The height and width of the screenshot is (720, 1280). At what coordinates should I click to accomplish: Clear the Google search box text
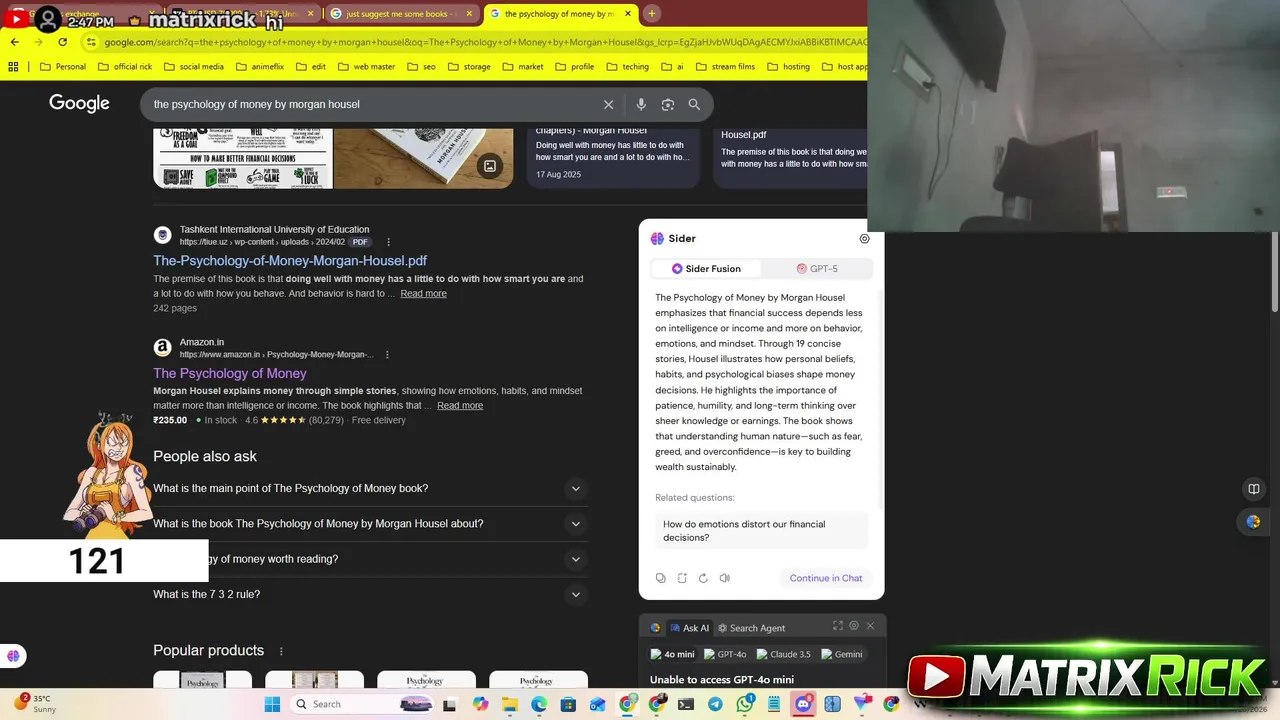click(x=608, y=104)
